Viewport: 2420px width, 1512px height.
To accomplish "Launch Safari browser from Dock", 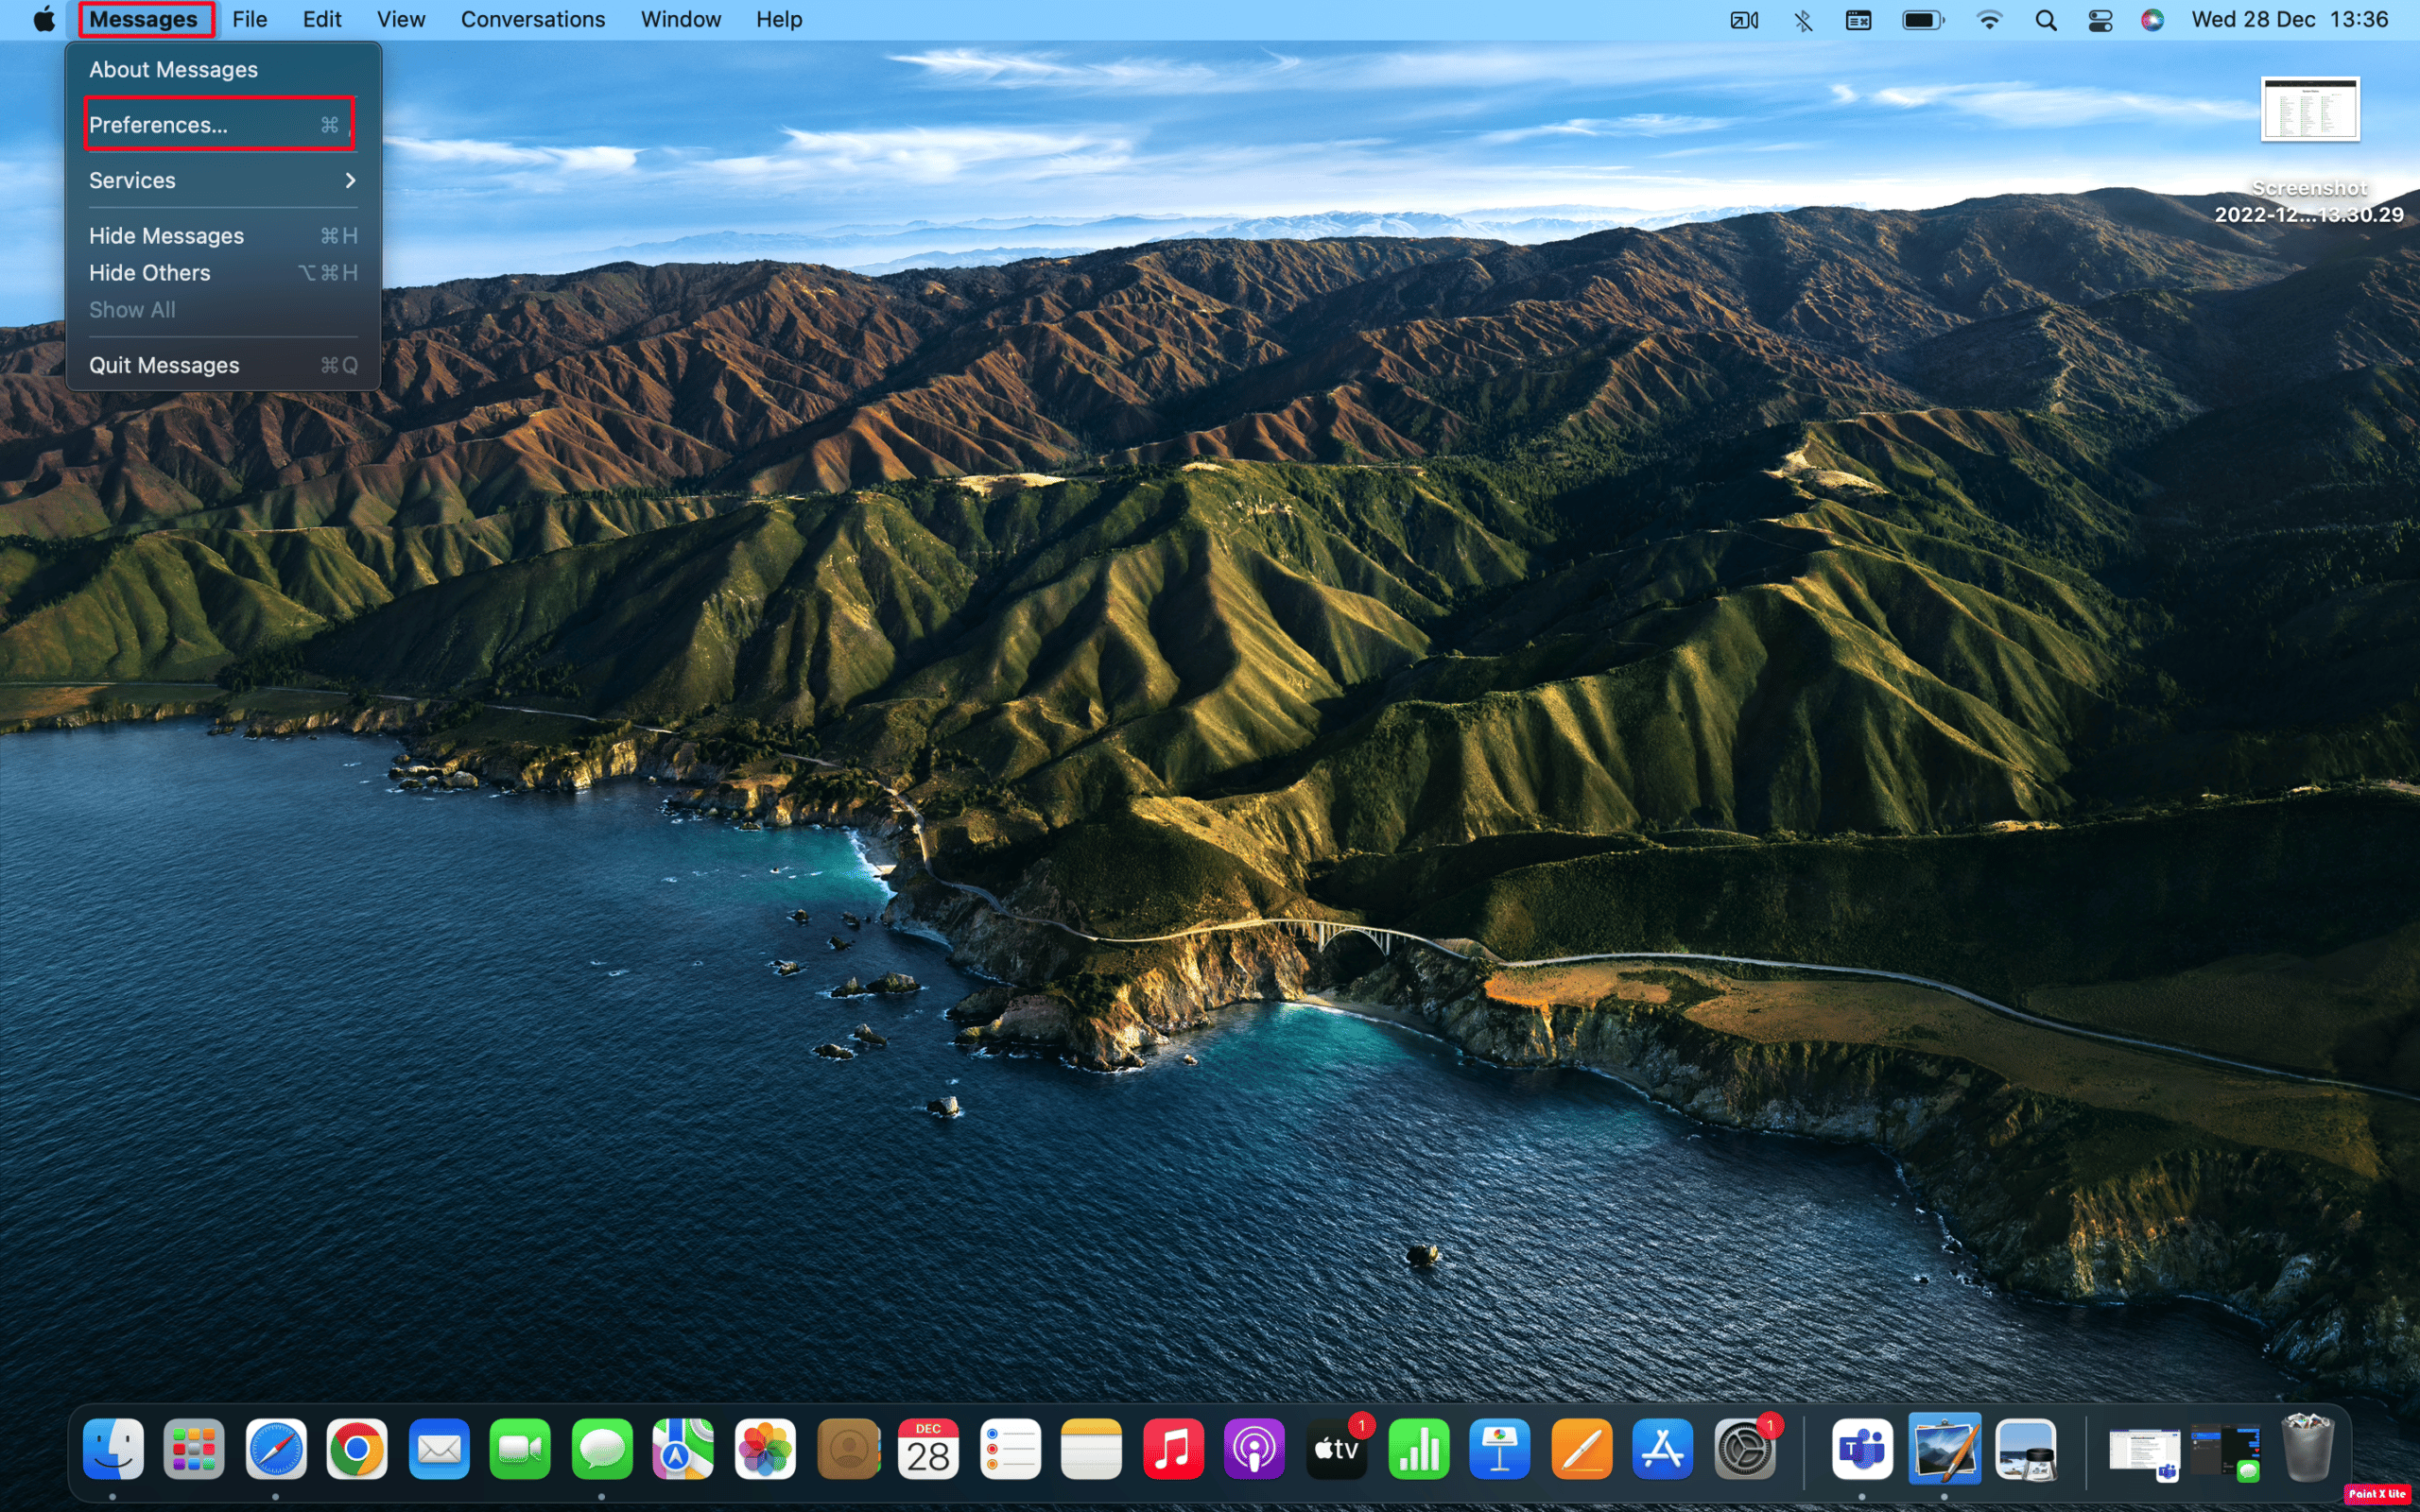I will click(x=275, y=1450).
